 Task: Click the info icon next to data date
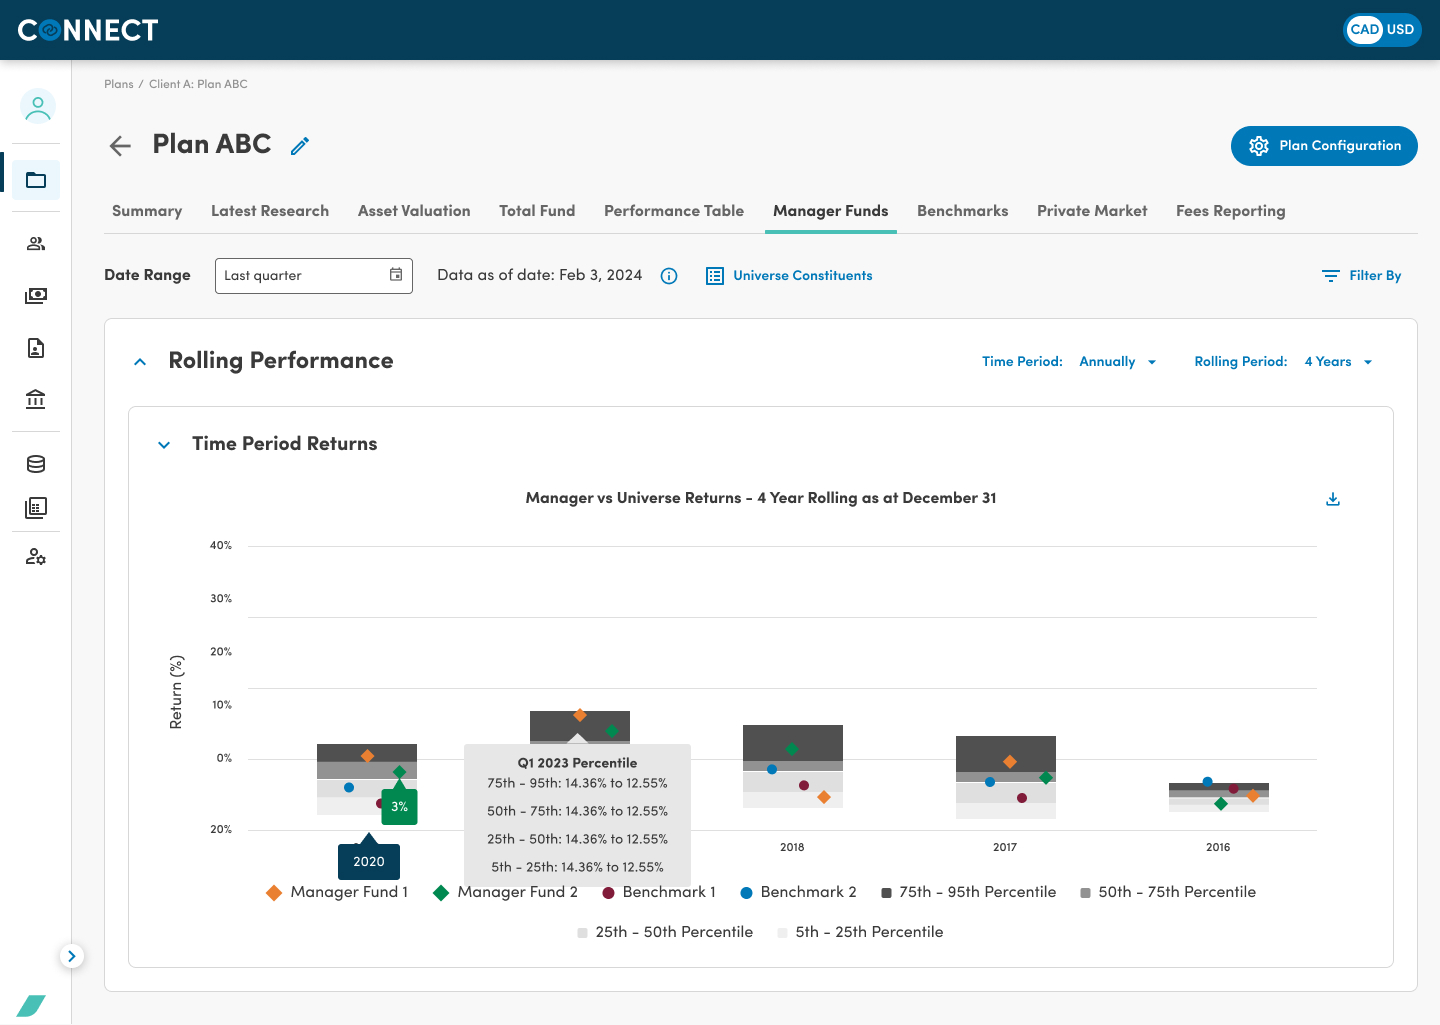(669, 276)
